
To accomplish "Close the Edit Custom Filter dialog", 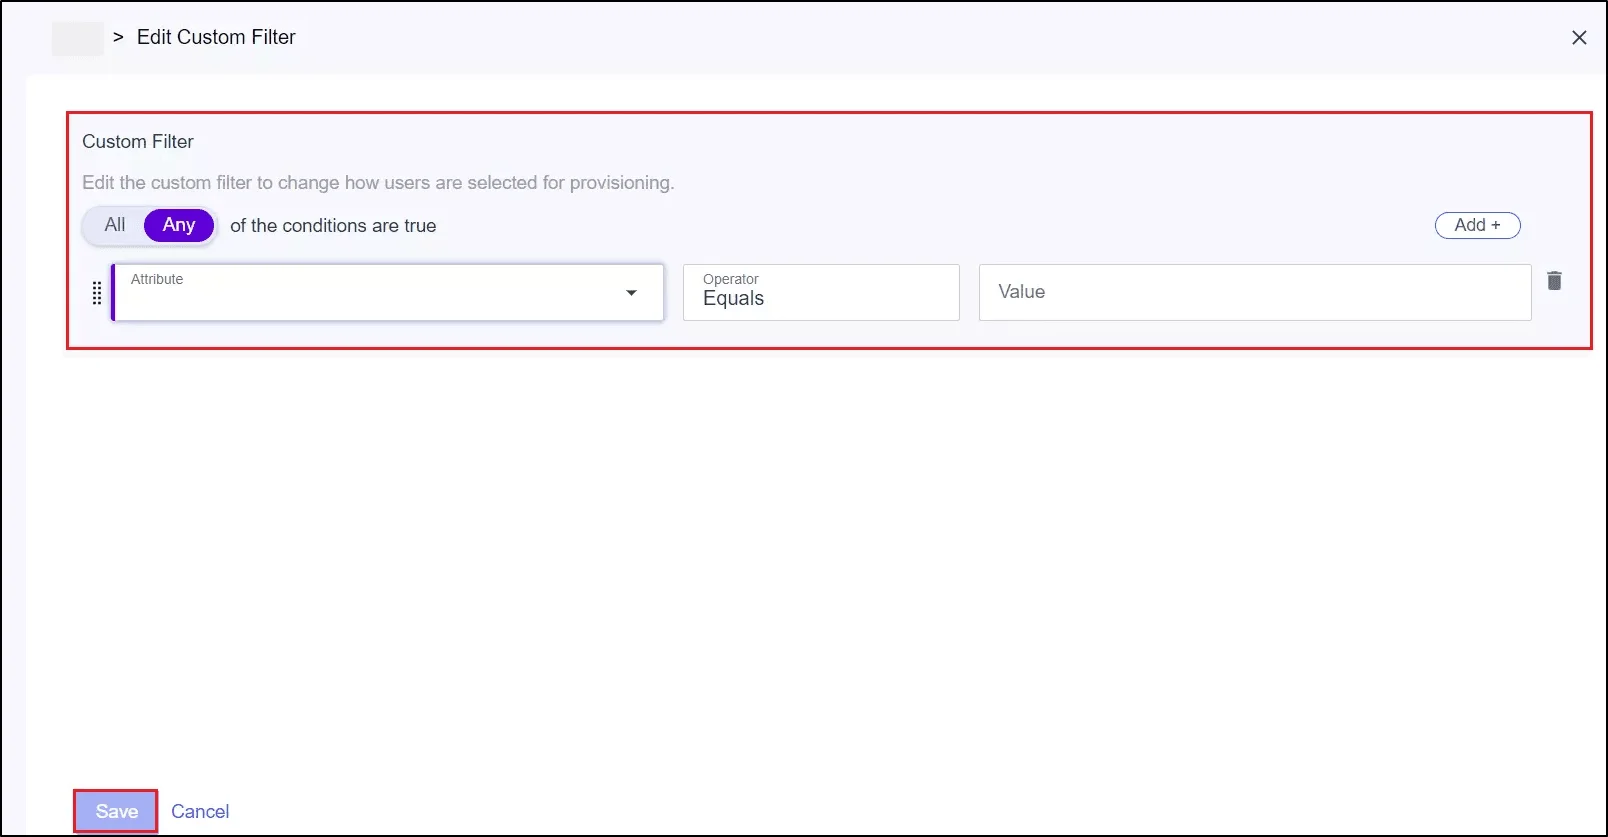I will click(1579, 37).
